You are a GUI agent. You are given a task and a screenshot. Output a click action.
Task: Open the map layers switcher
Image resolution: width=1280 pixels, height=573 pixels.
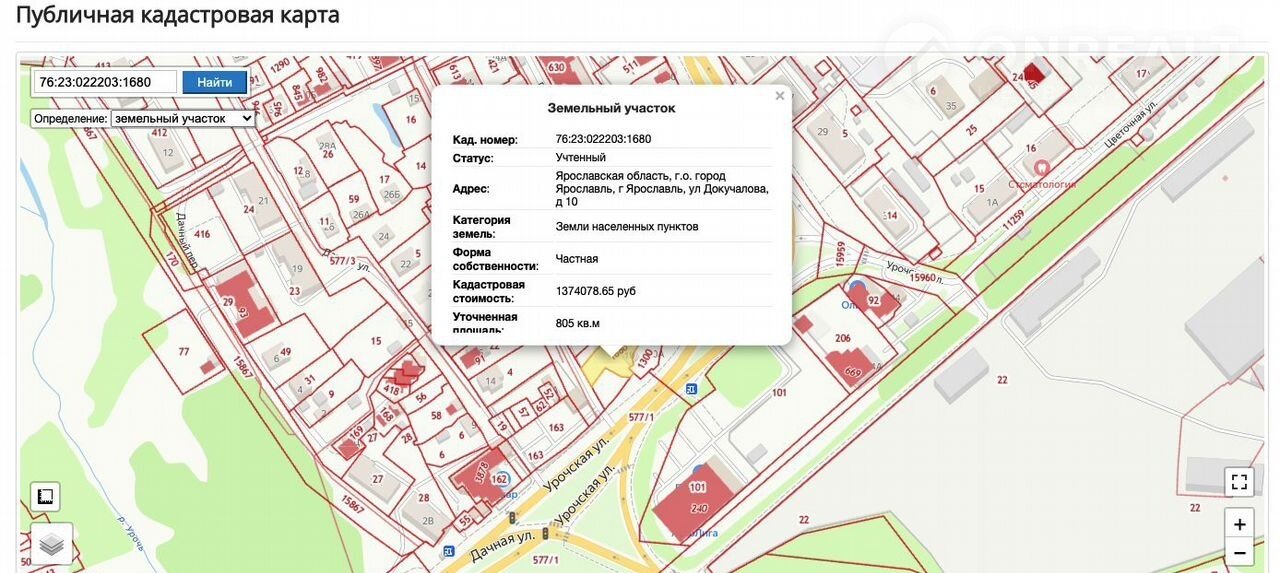[x=51, y=543]
